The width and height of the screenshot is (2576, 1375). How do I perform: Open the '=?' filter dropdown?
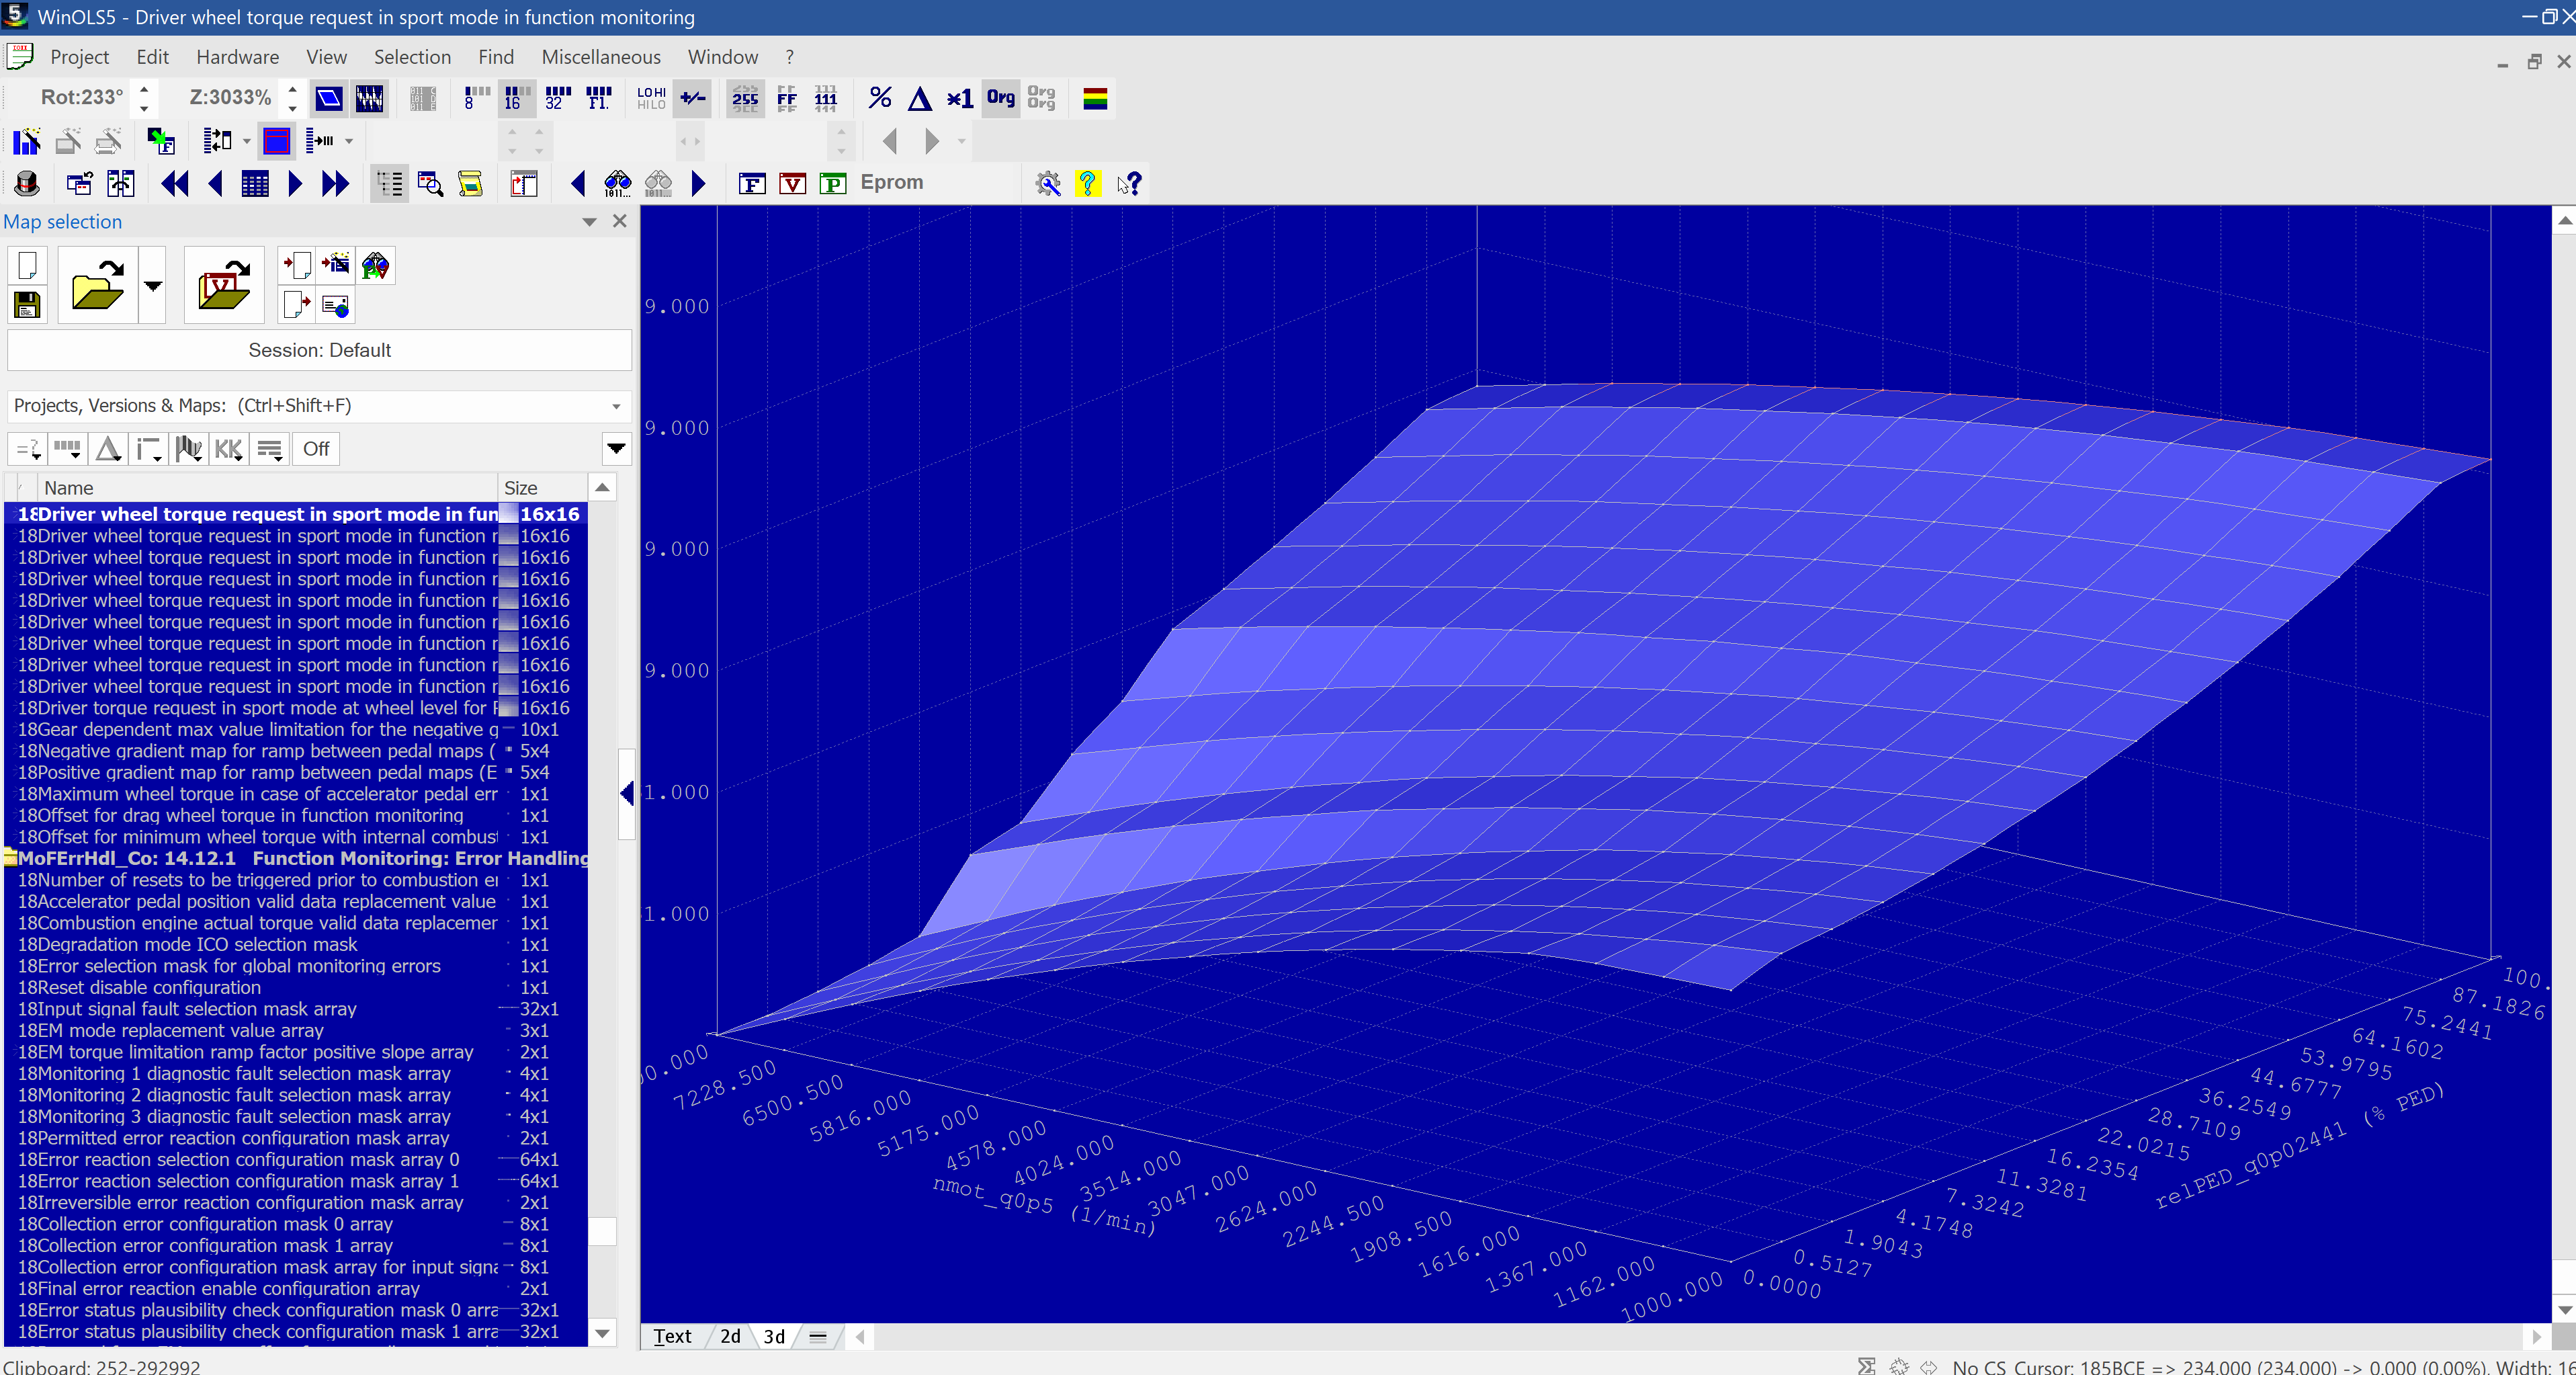(27, 449)
